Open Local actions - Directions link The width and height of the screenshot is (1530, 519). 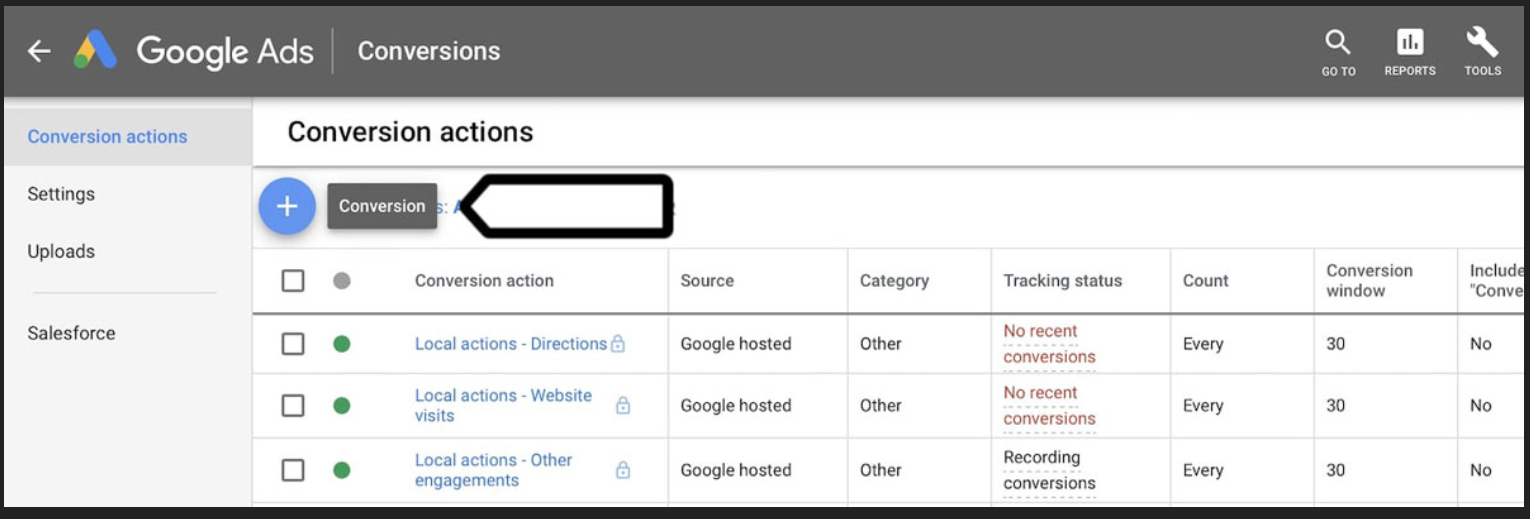[x=511, y=344]
